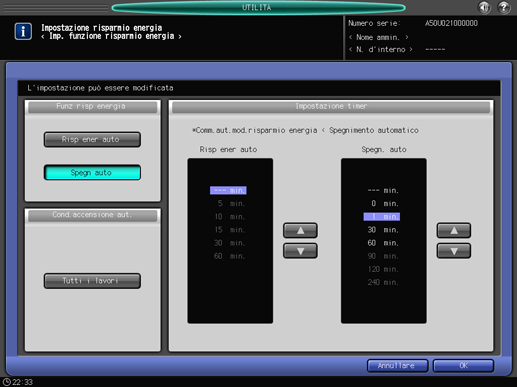Pick '60 min.' in Spegn. auto list
The width and height of the screenshot is (517, 387).
click(382, 243)
